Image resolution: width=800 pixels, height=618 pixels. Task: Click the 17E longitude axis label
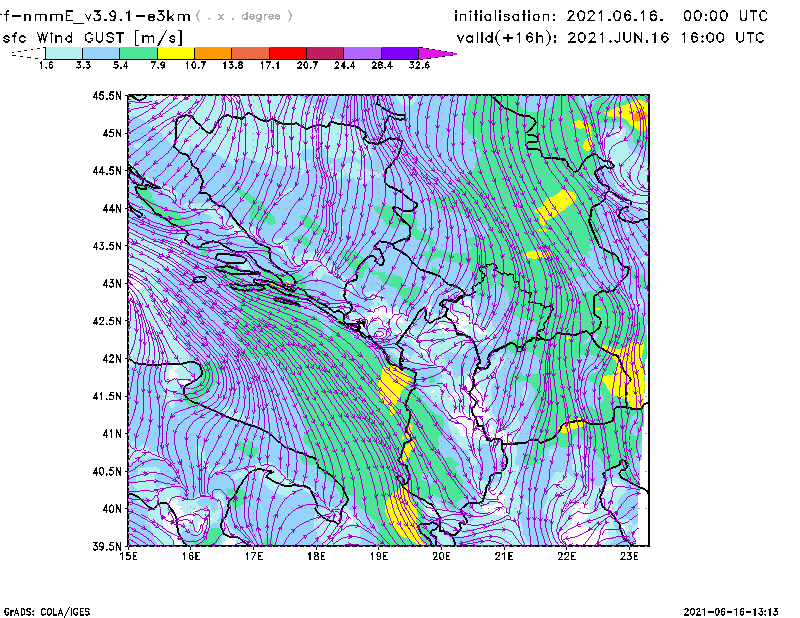click(x=254, y=556)
